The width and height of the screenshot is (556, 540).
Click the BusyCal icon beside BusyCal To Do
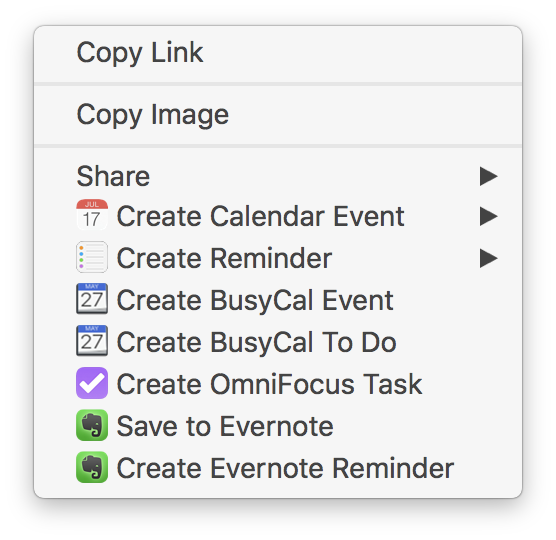(92, 340)
